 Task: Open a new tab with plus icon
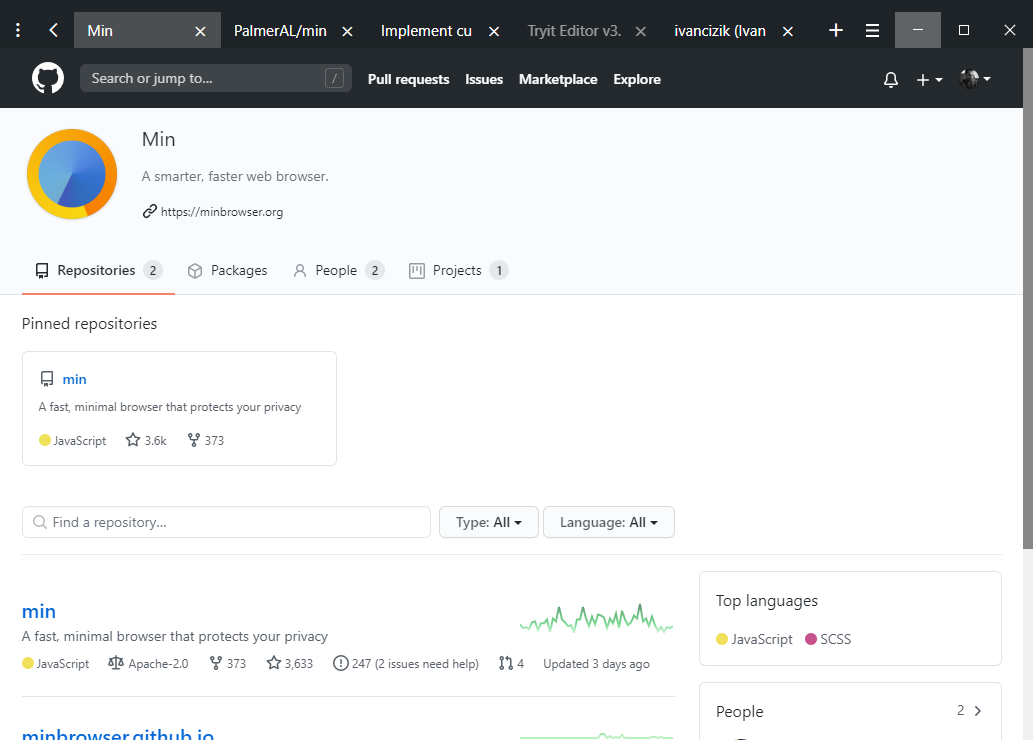[x=835, y=30]
